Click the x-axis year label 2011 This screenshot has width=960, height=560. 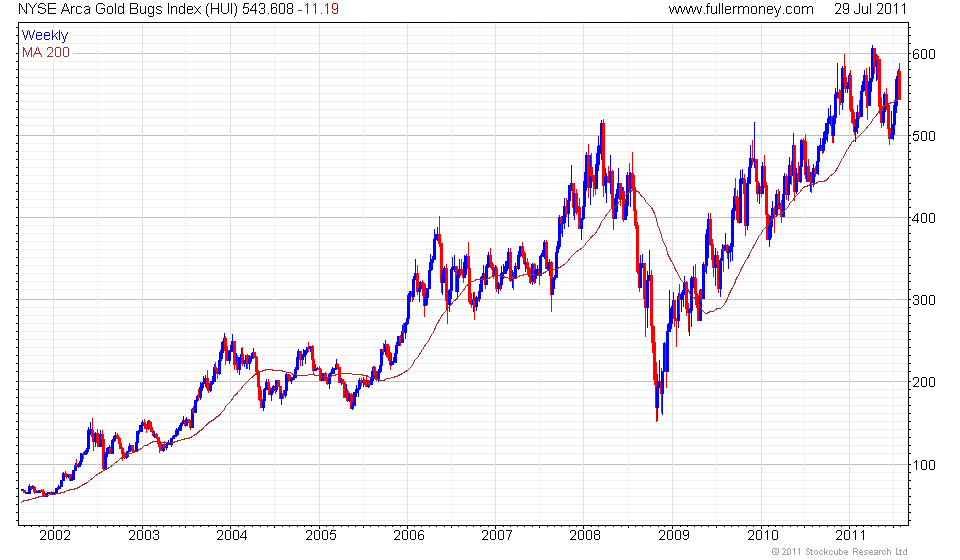[850, 535]
